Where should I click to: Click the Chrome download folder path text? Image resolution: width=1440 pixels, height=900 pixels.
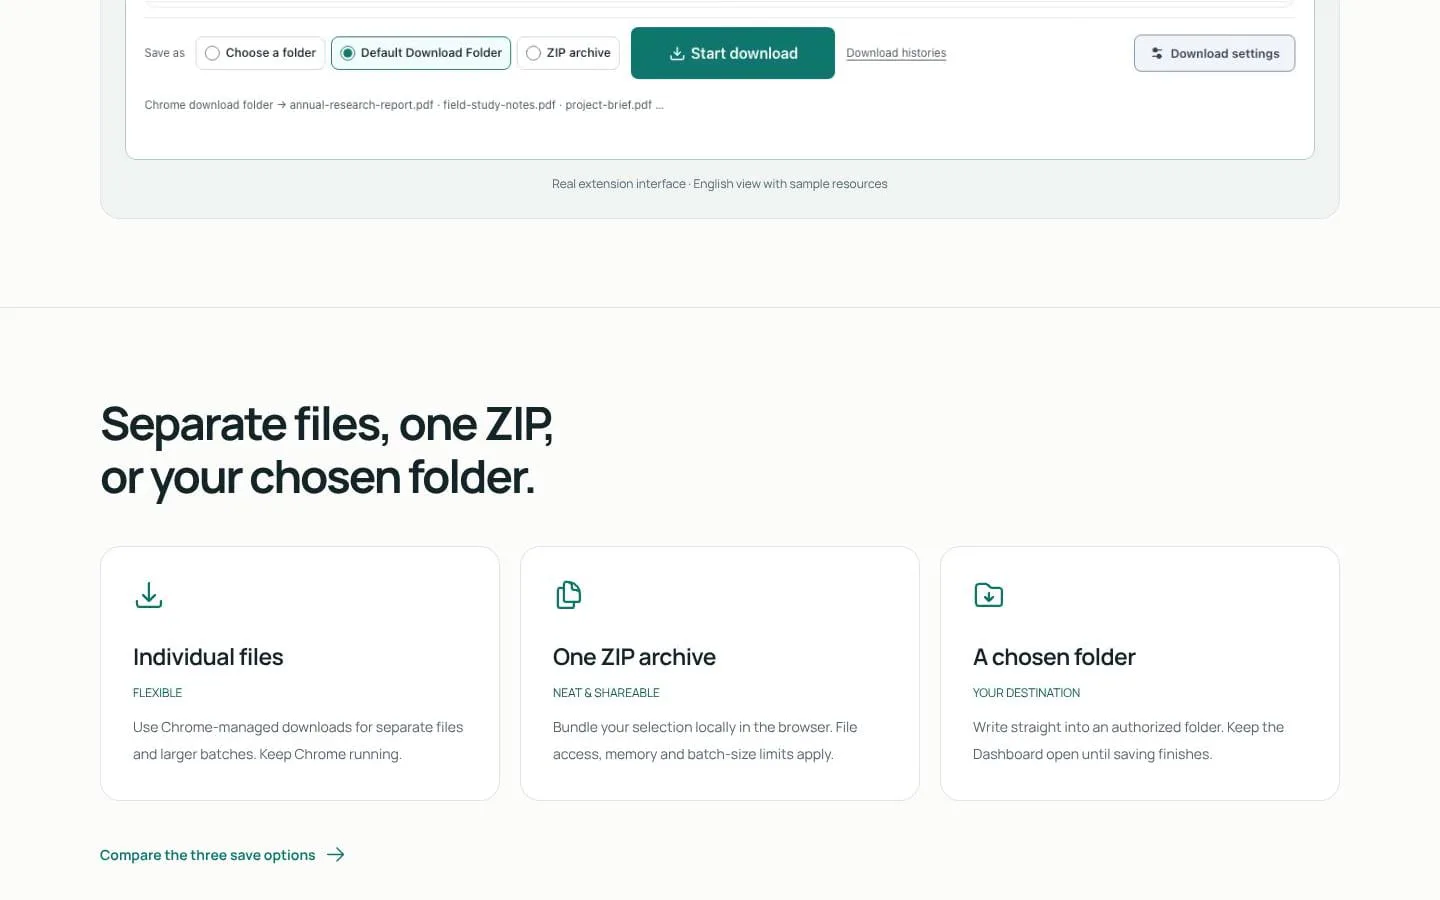coord(404,105)
